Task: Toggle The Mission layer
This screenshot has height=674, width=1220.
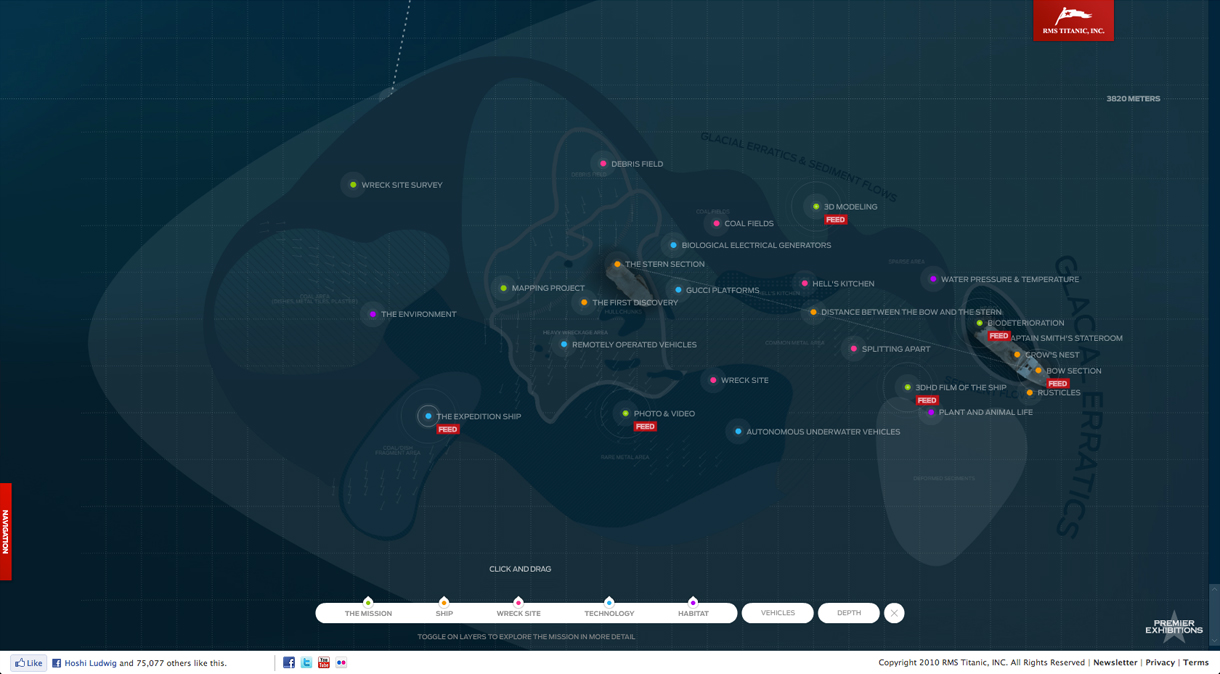Action: coord(368,613)
